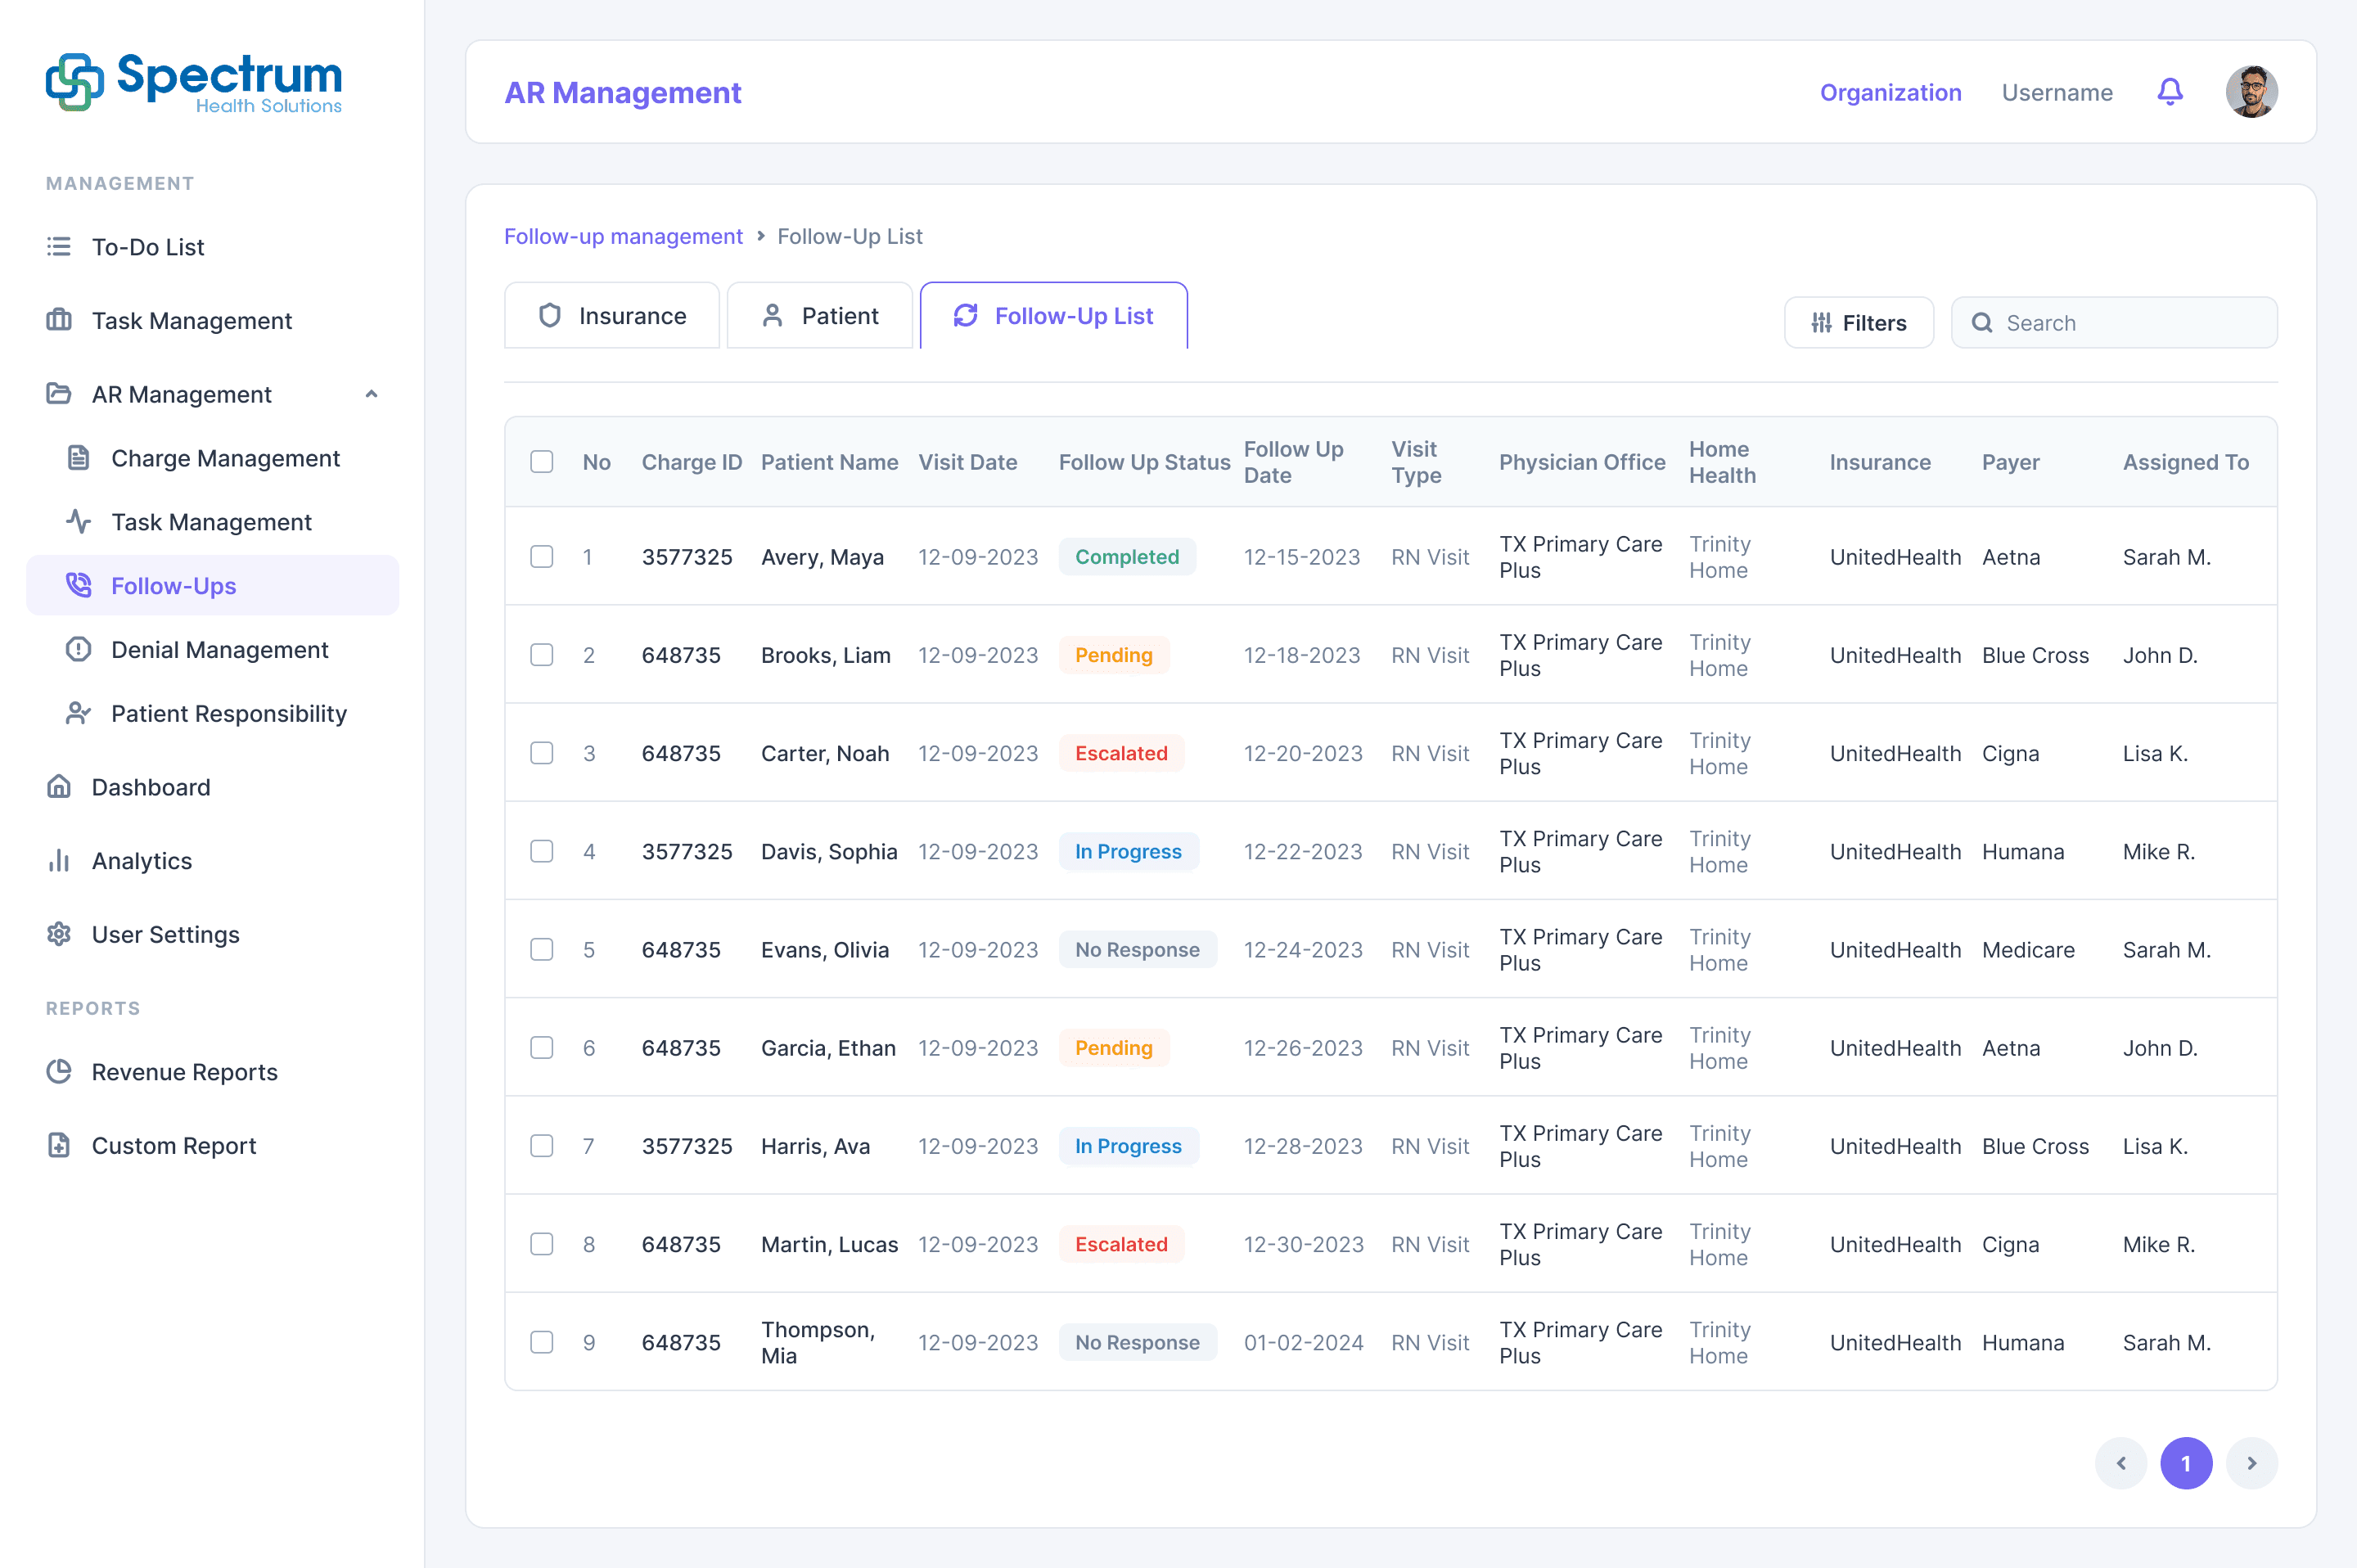The image size is (2357, 1568).
Task: Click follow-up date 01-02-2024
Action: pos(1303,1342)
